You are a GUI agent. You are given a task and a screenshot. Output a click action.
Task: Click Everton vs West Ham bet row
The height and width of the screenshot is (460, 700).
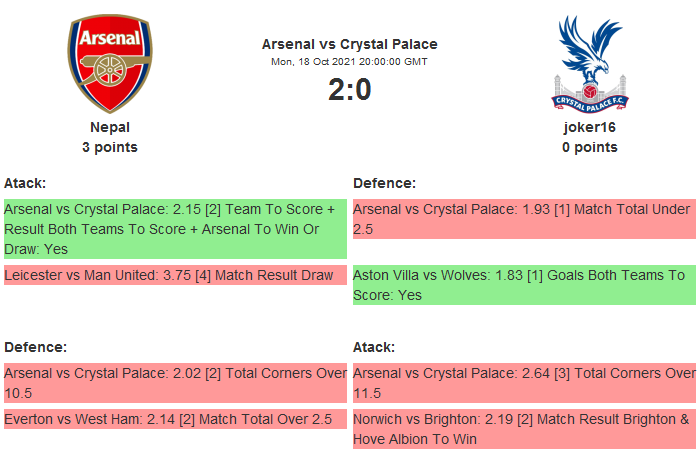coord(175,419)
